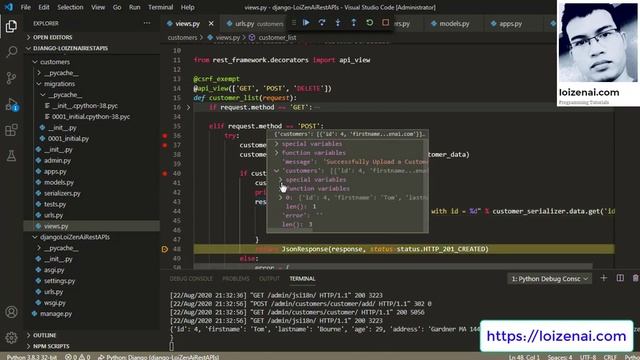Click Python: Django debug config in status bar
640x360 pixels.
pos(159,357)
